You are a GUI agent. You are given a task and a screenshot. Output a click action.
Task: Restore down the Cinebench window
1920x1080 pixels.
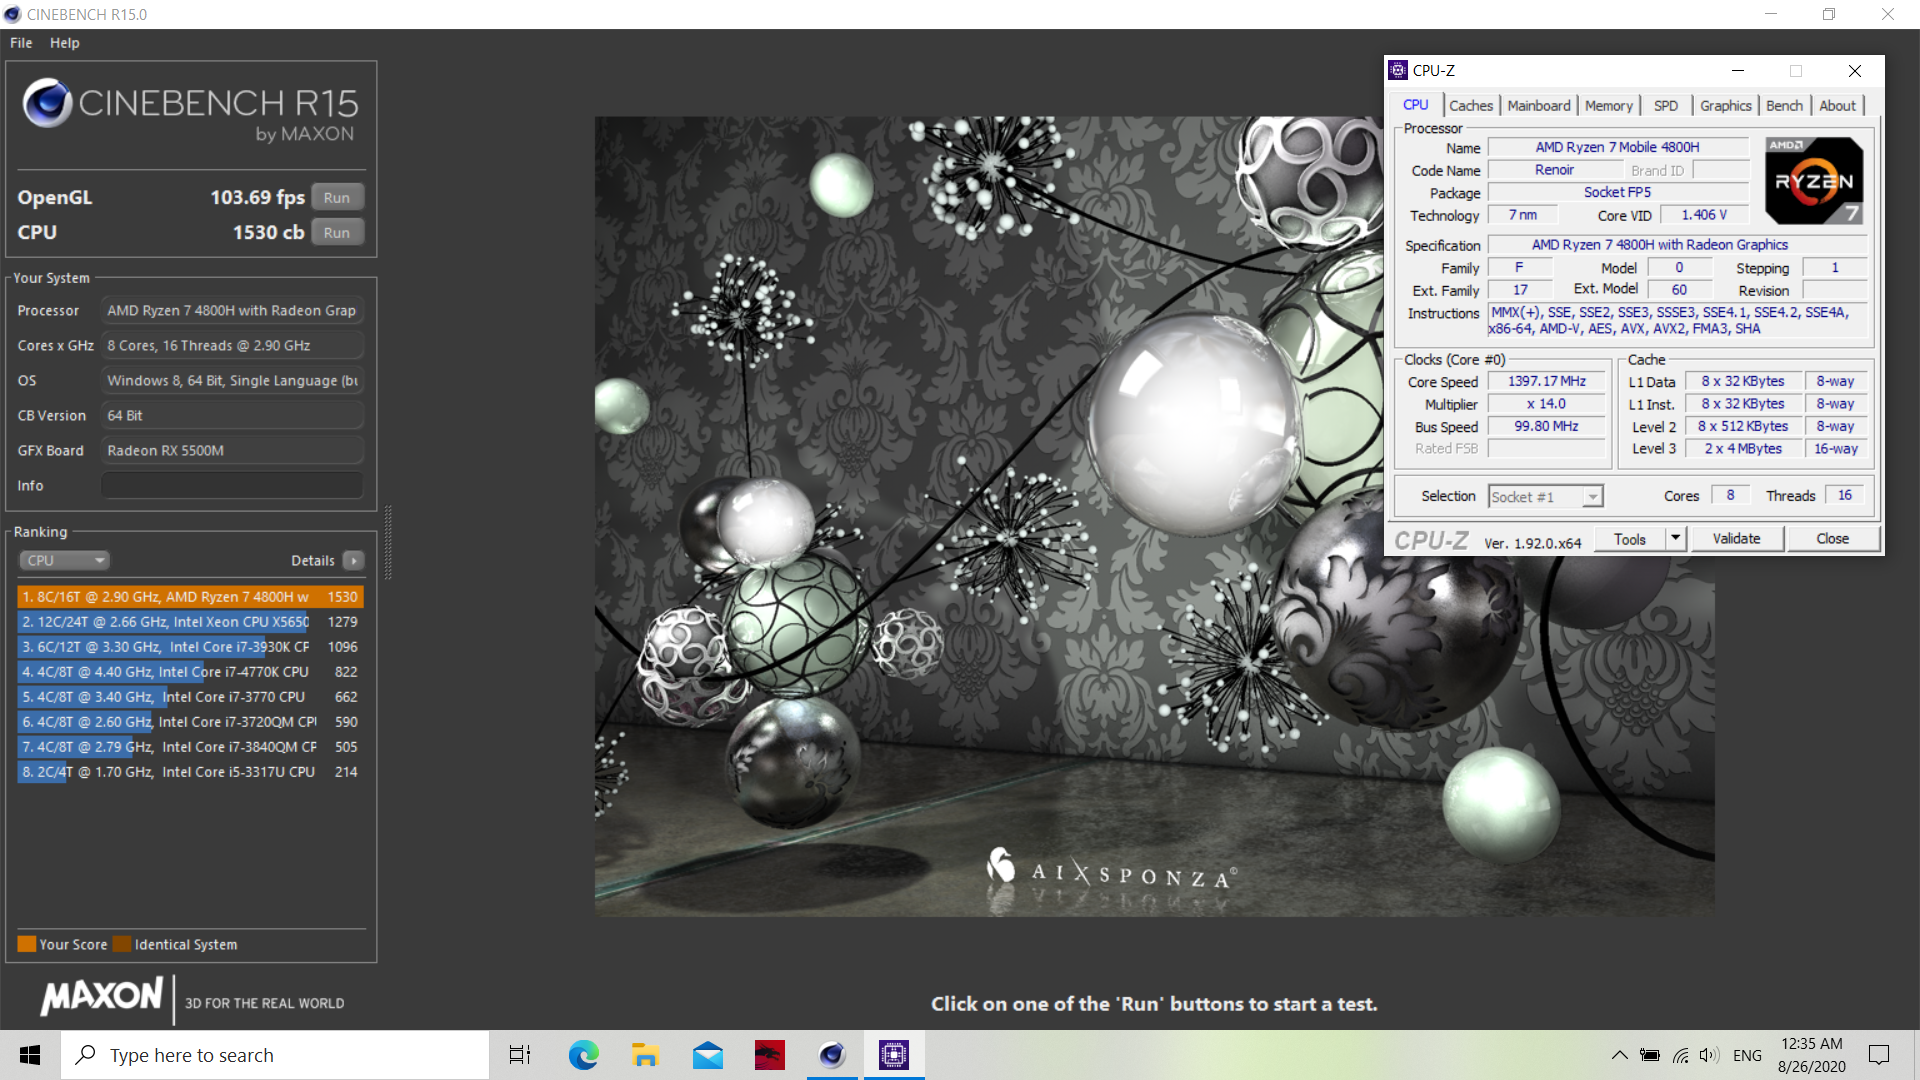coord(1829,14)
